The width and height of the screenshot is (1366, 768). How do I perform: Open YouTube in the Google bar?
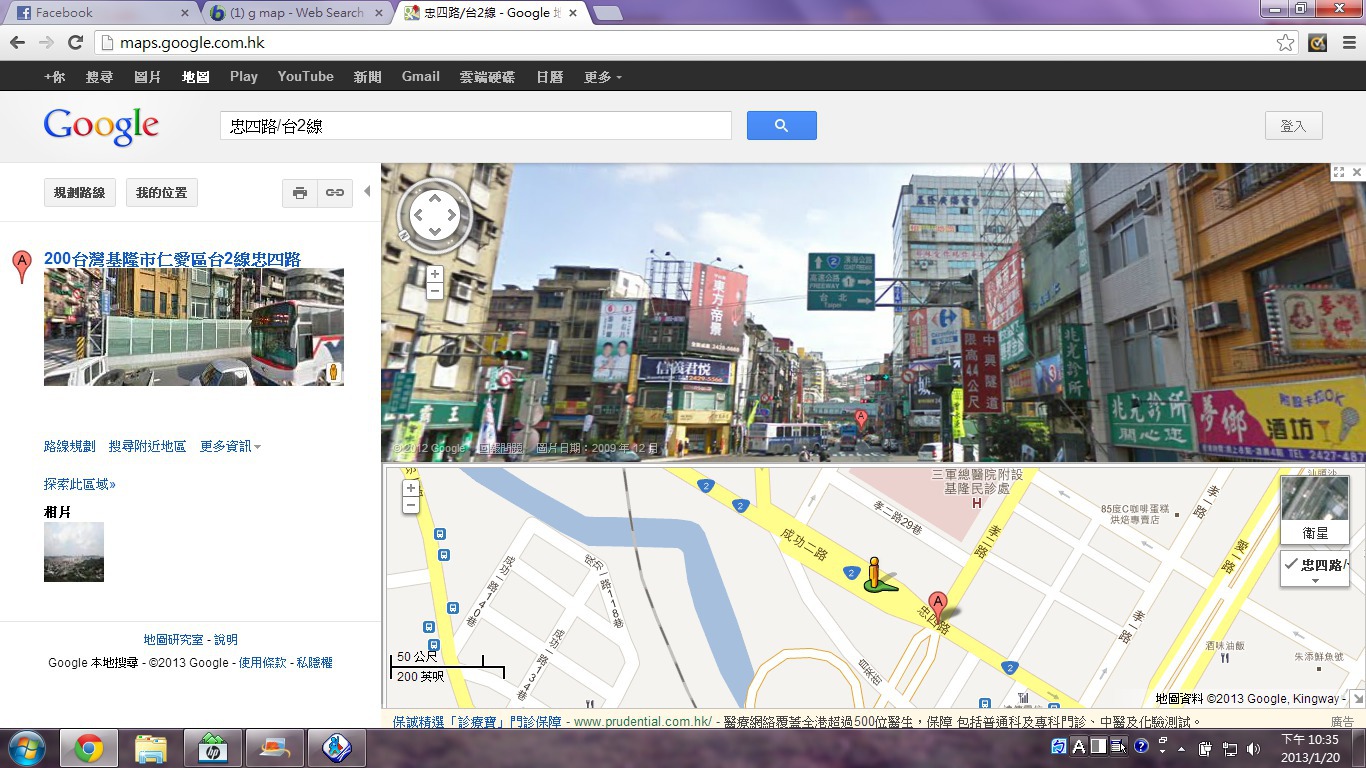[x=305, y=76]
